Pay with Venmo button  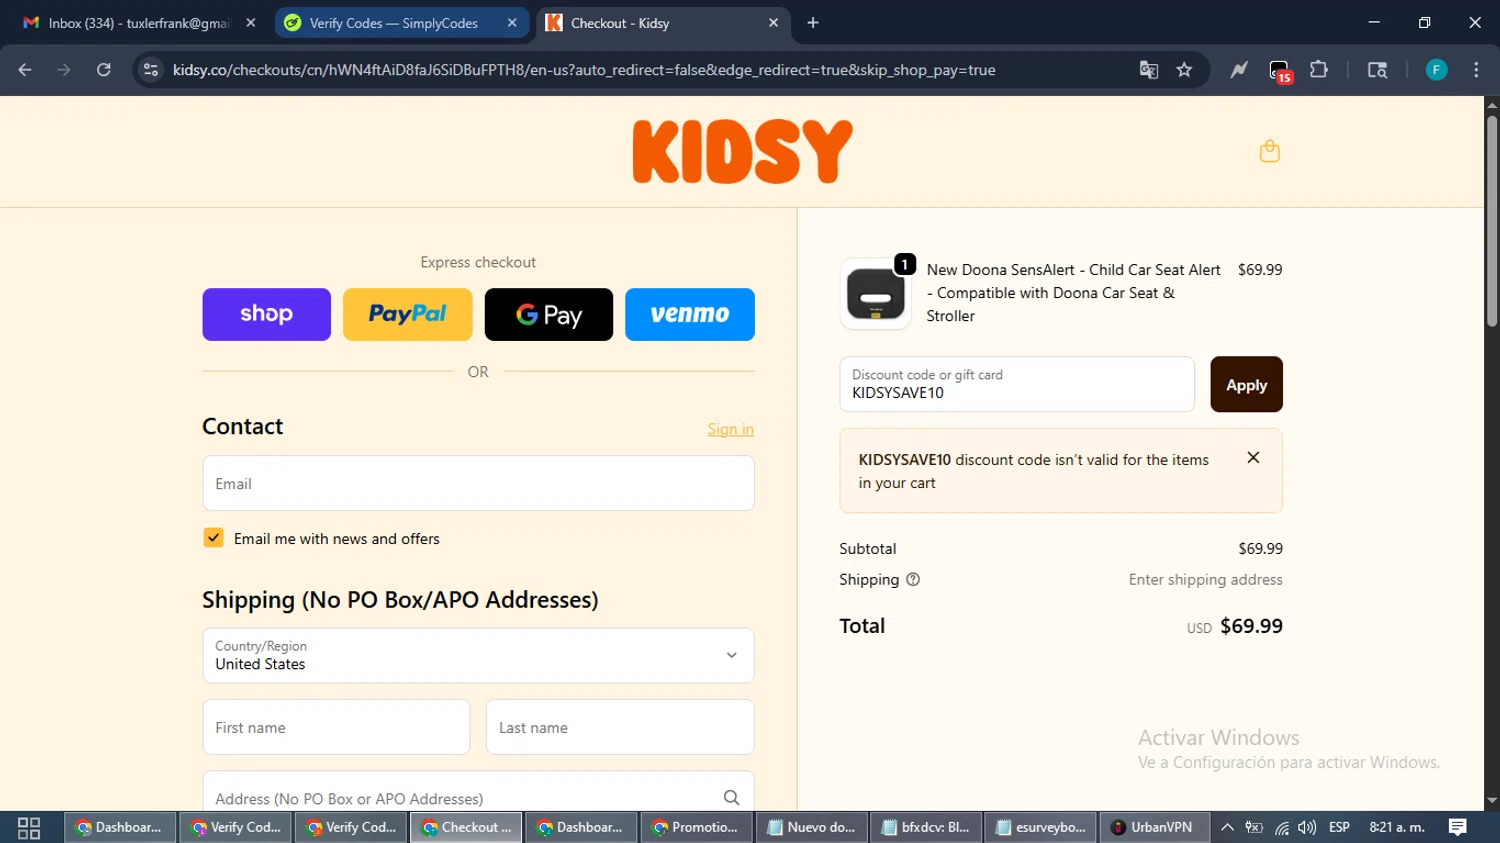point(690,314)
